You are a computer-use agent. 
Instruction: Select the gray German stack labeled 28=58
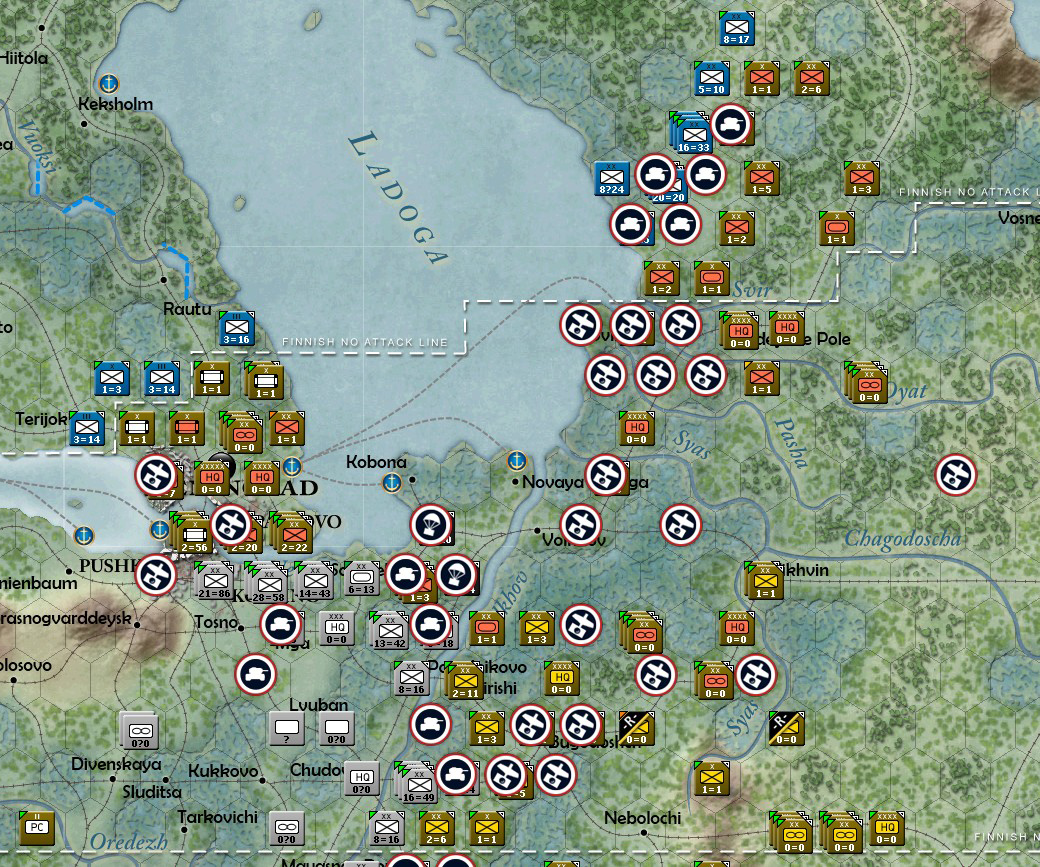pyautogui.click(x=267, y=582)
